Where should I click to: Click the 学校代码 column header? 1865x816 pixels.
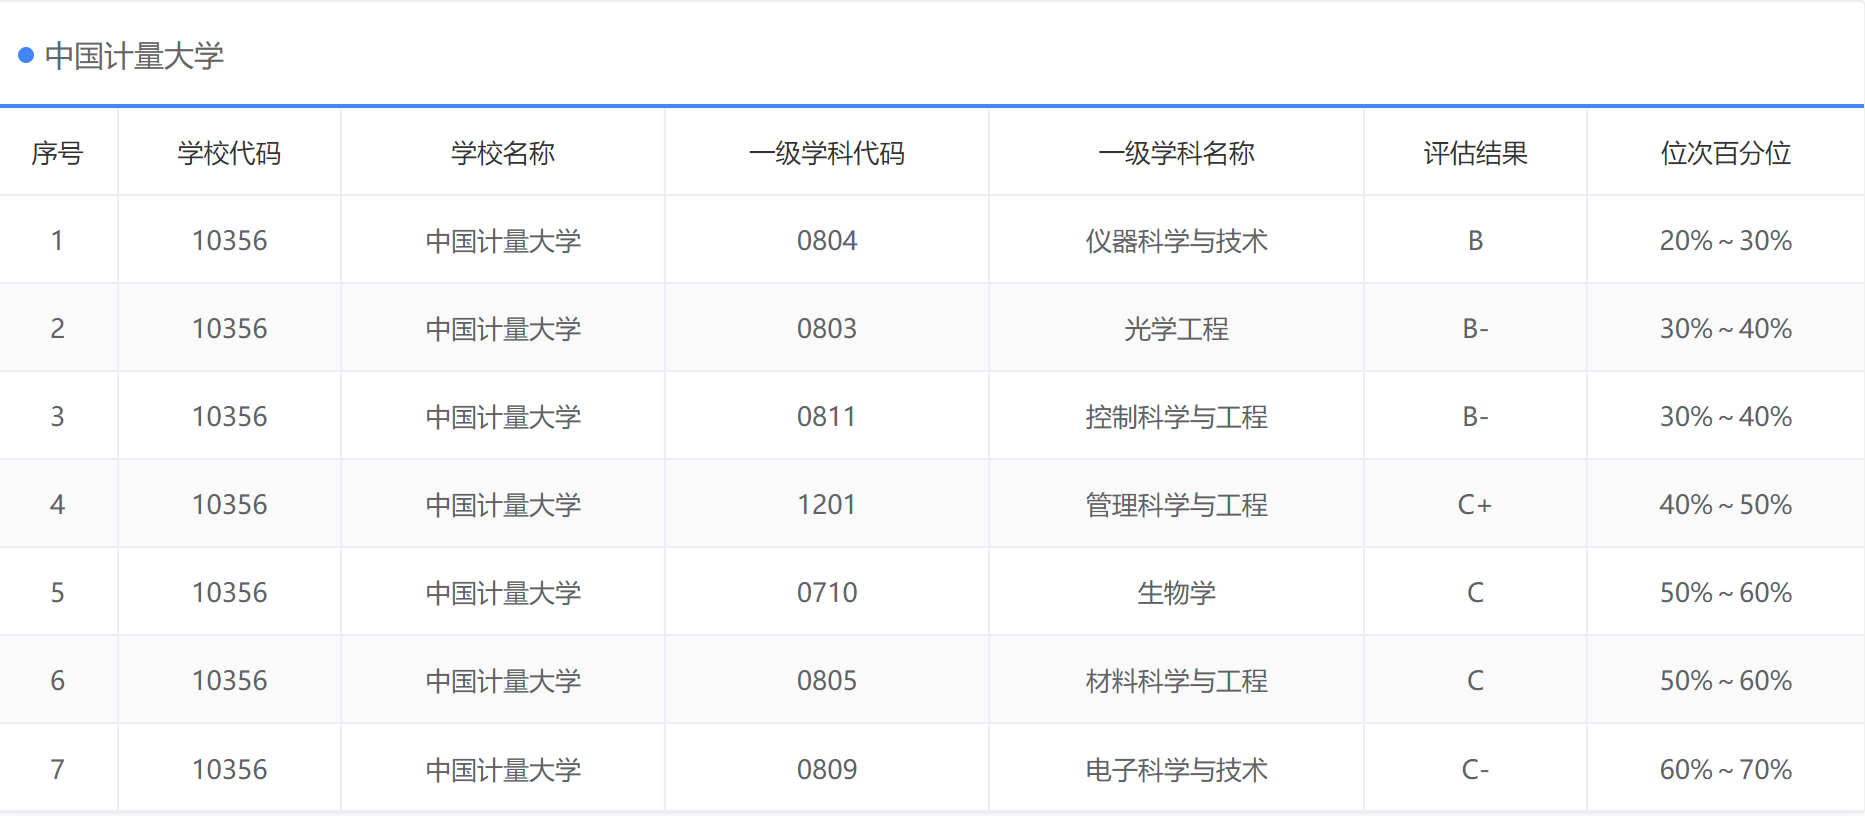click(229, 153)
